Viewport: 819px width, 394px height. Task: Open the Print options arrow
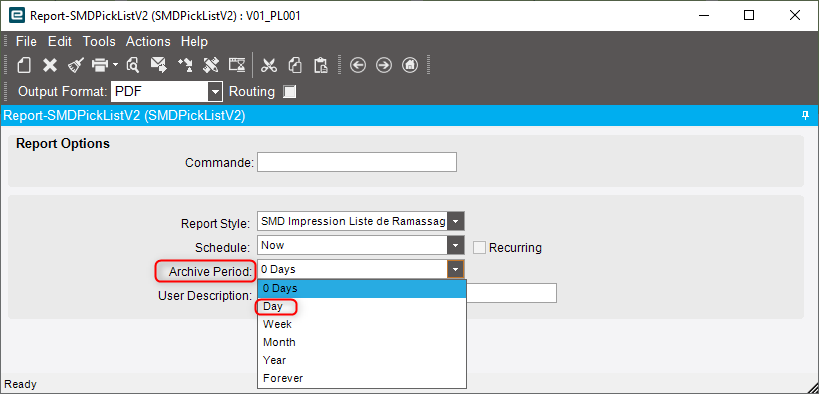click(115, 65)
